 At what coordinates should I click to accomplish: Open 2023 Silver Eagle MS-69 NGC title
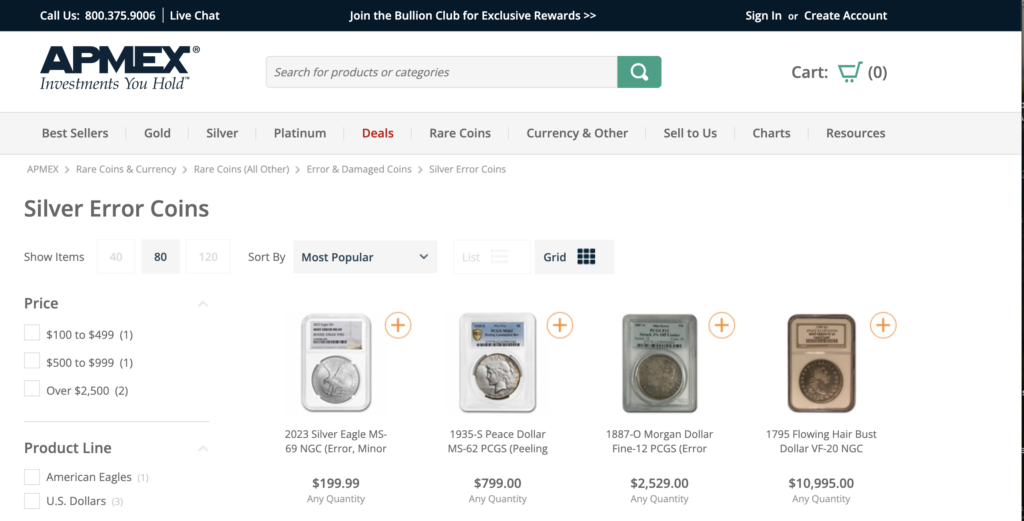tap(336, 441)
